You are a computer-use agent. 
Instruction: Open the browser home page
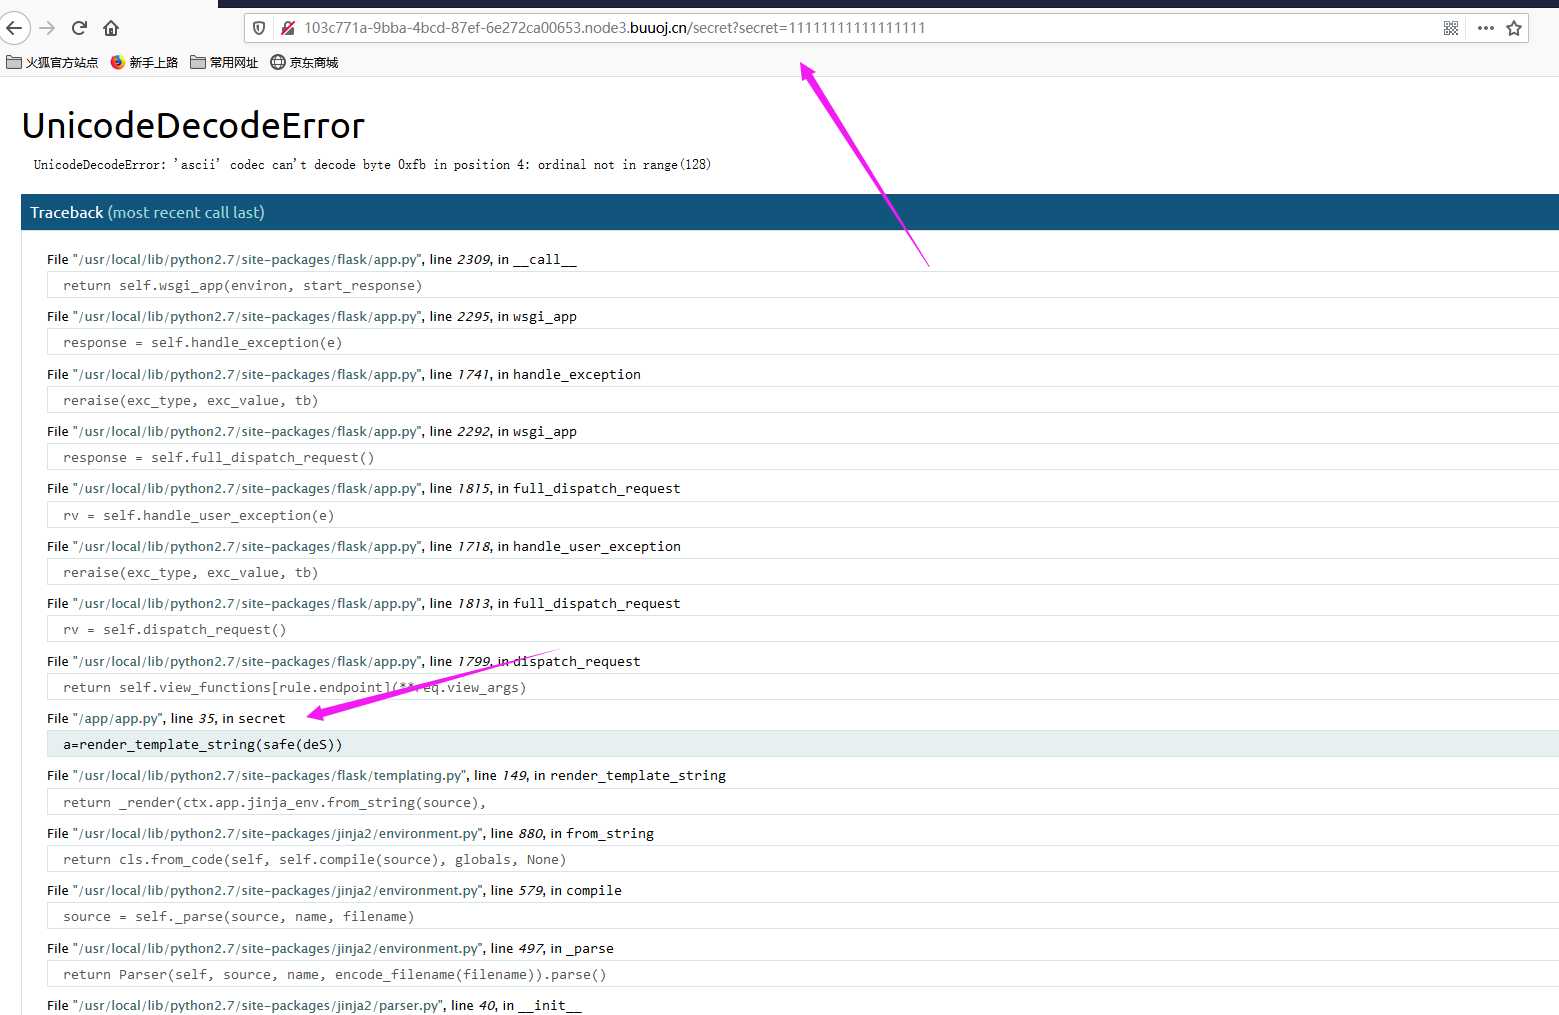[x=111, y=28]
